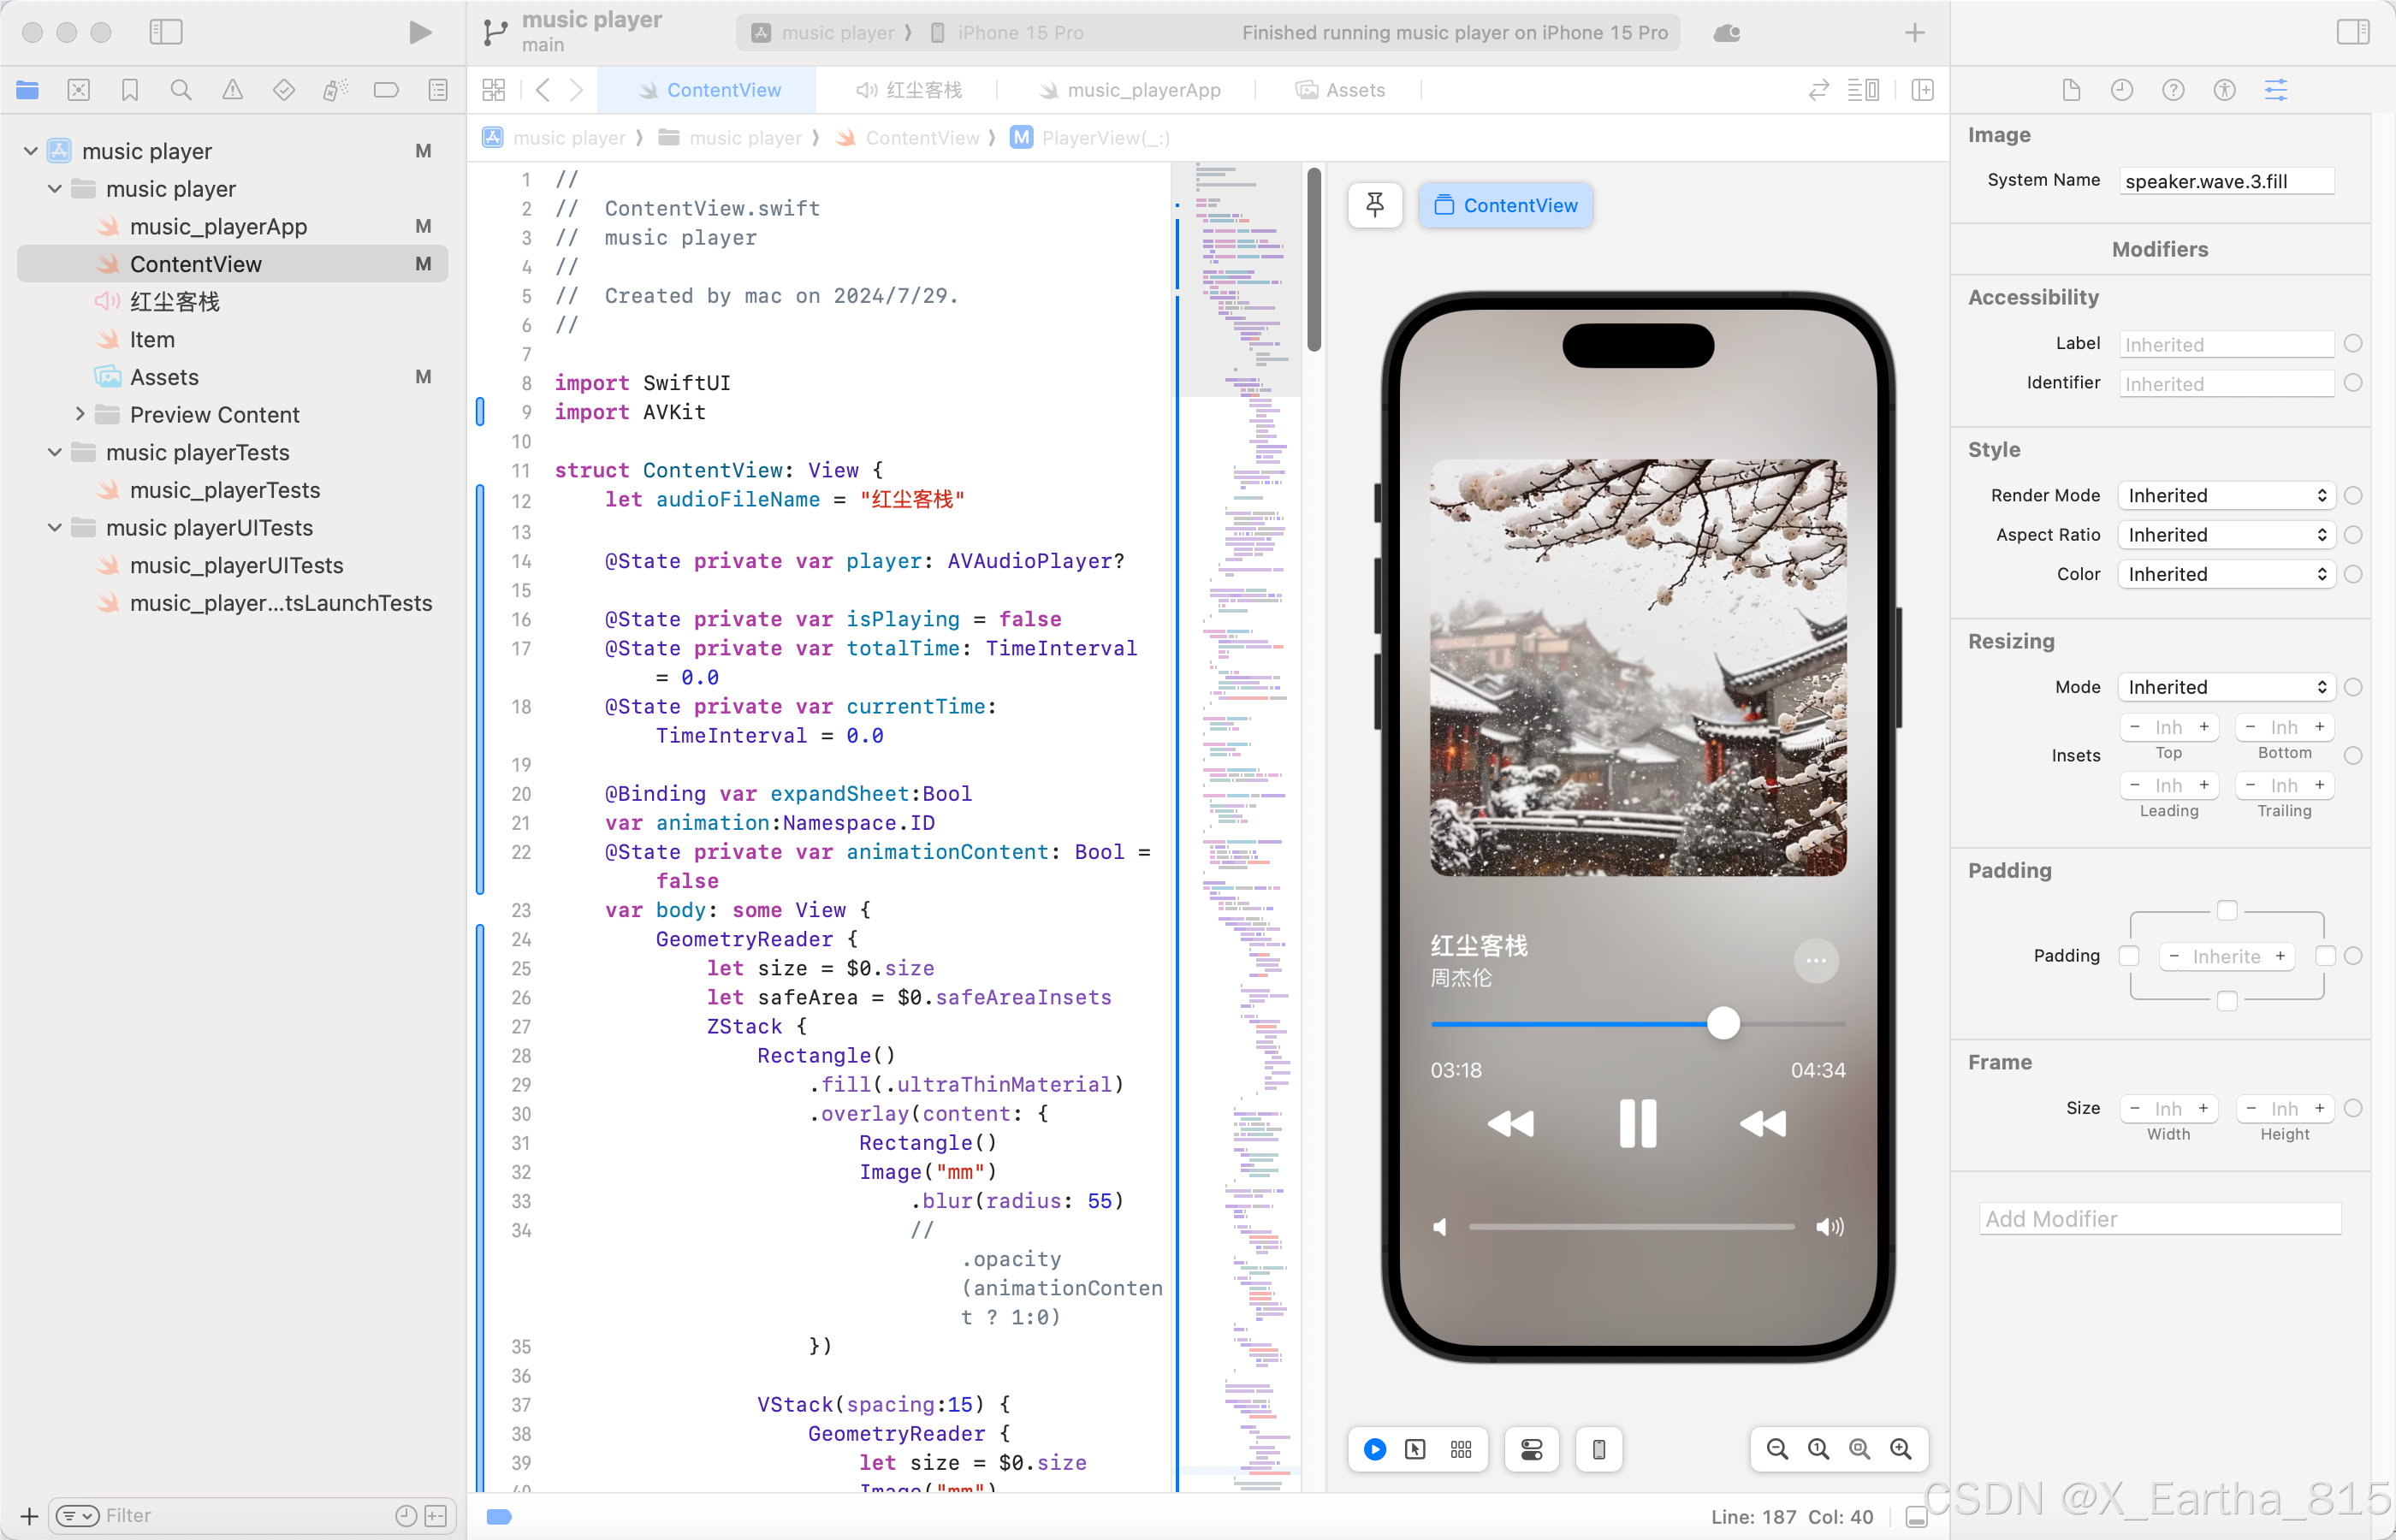Image resolution: width=2396 pixels, height=1540 pixels.
Task: Open the Render Mode dropdown
Action: [x=2226, y=495]
